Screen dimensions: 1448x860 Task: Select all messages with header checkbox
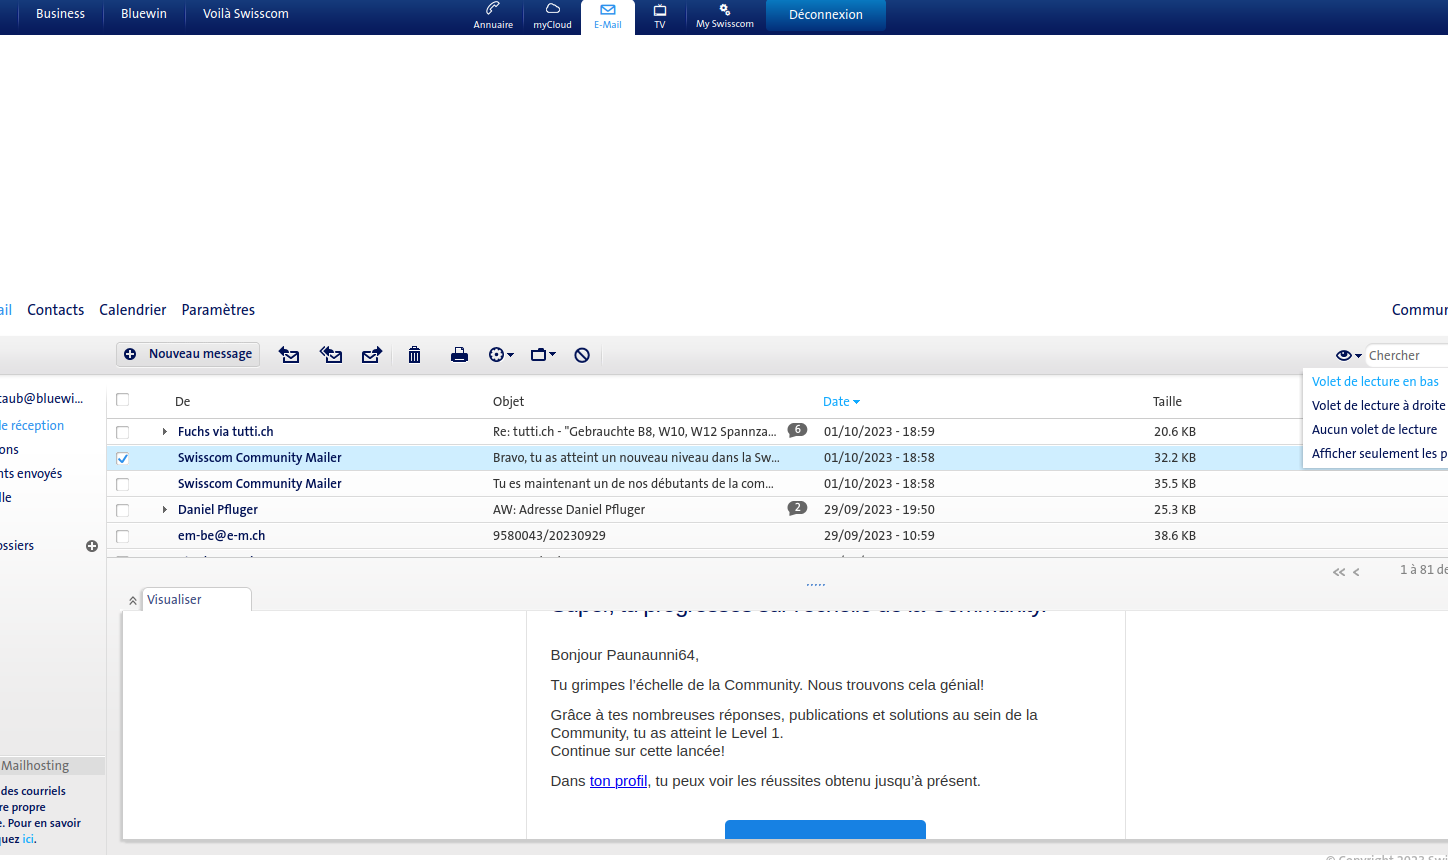pyautogui.click(x=123, y=400)
